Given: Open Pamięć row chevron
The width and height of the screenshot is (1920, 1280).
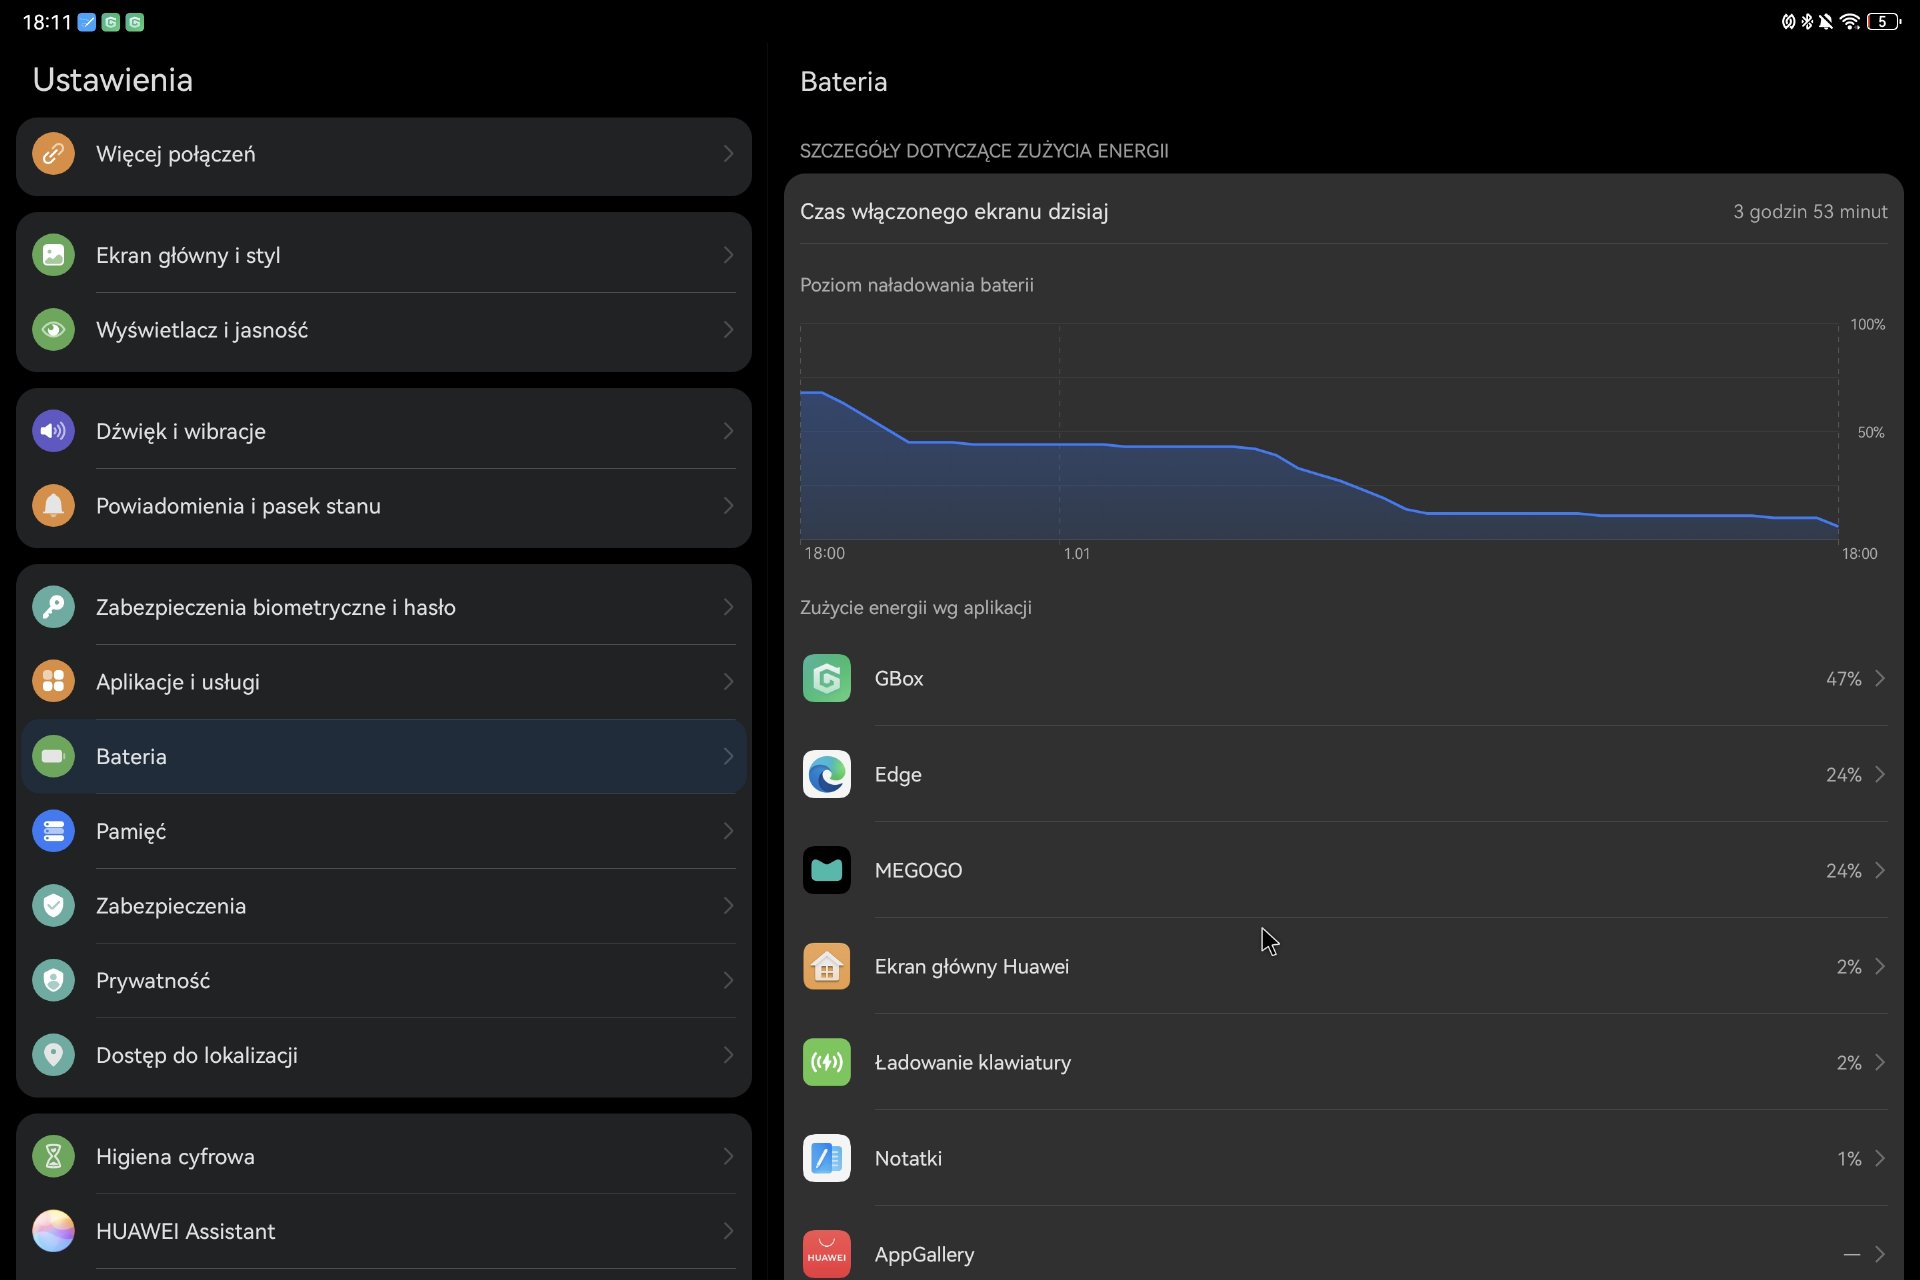Looking at the screenshot, I should coord(728,831).
